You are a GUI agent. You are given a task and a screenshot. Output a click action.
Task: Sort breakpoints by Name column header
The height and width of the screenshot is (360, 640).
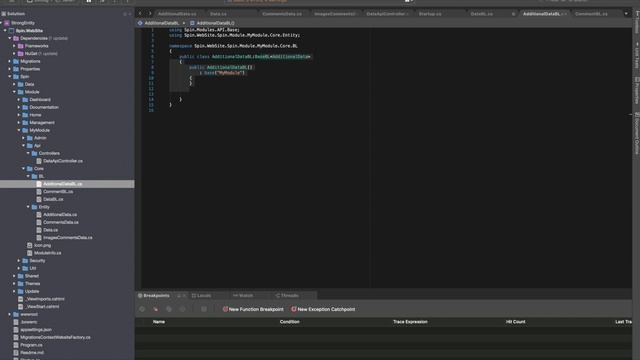[x=159, y=322]
